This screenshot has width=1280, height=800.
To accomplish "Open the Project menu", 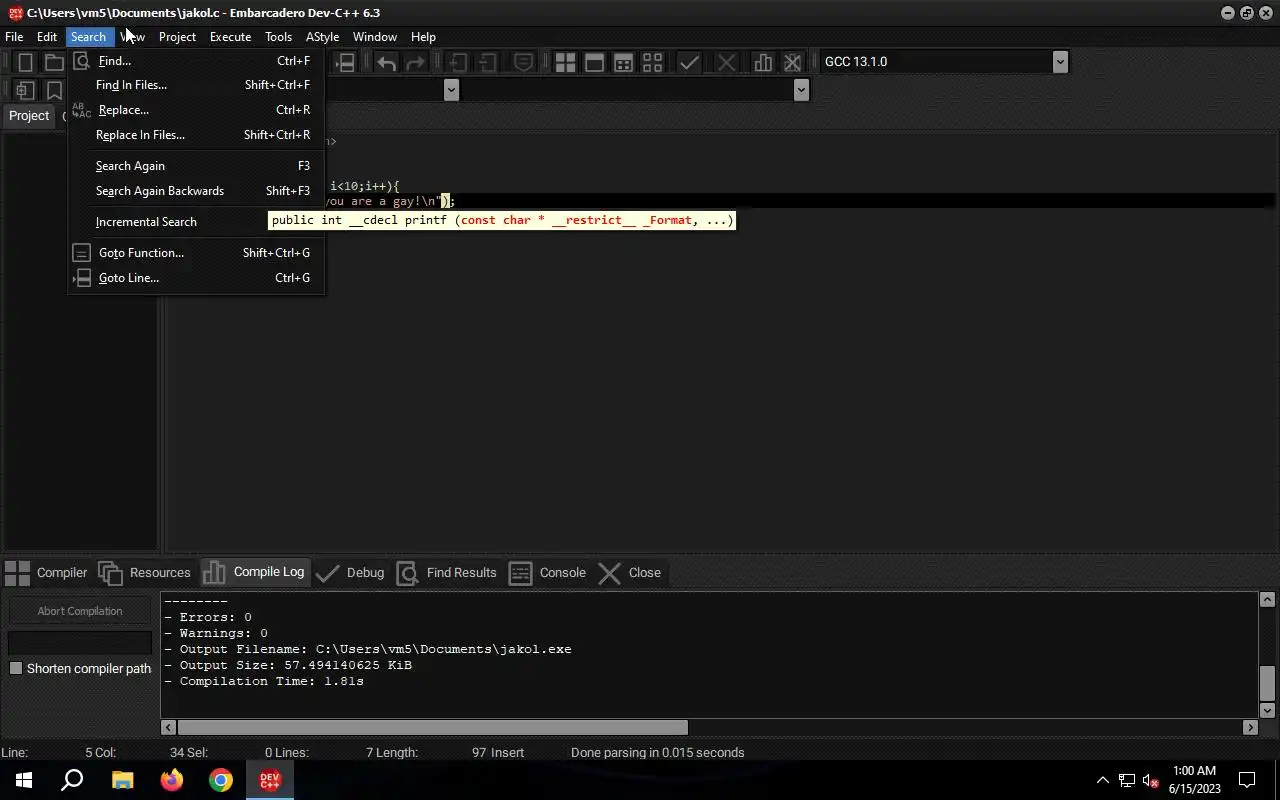I will click(x=177, y=37).
